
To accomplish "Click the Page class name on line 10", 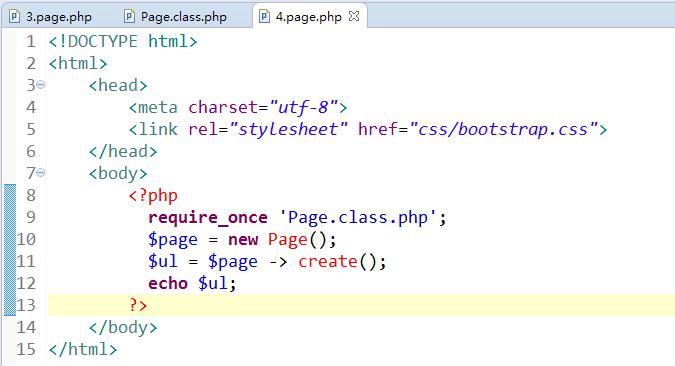I will (288, 239).
